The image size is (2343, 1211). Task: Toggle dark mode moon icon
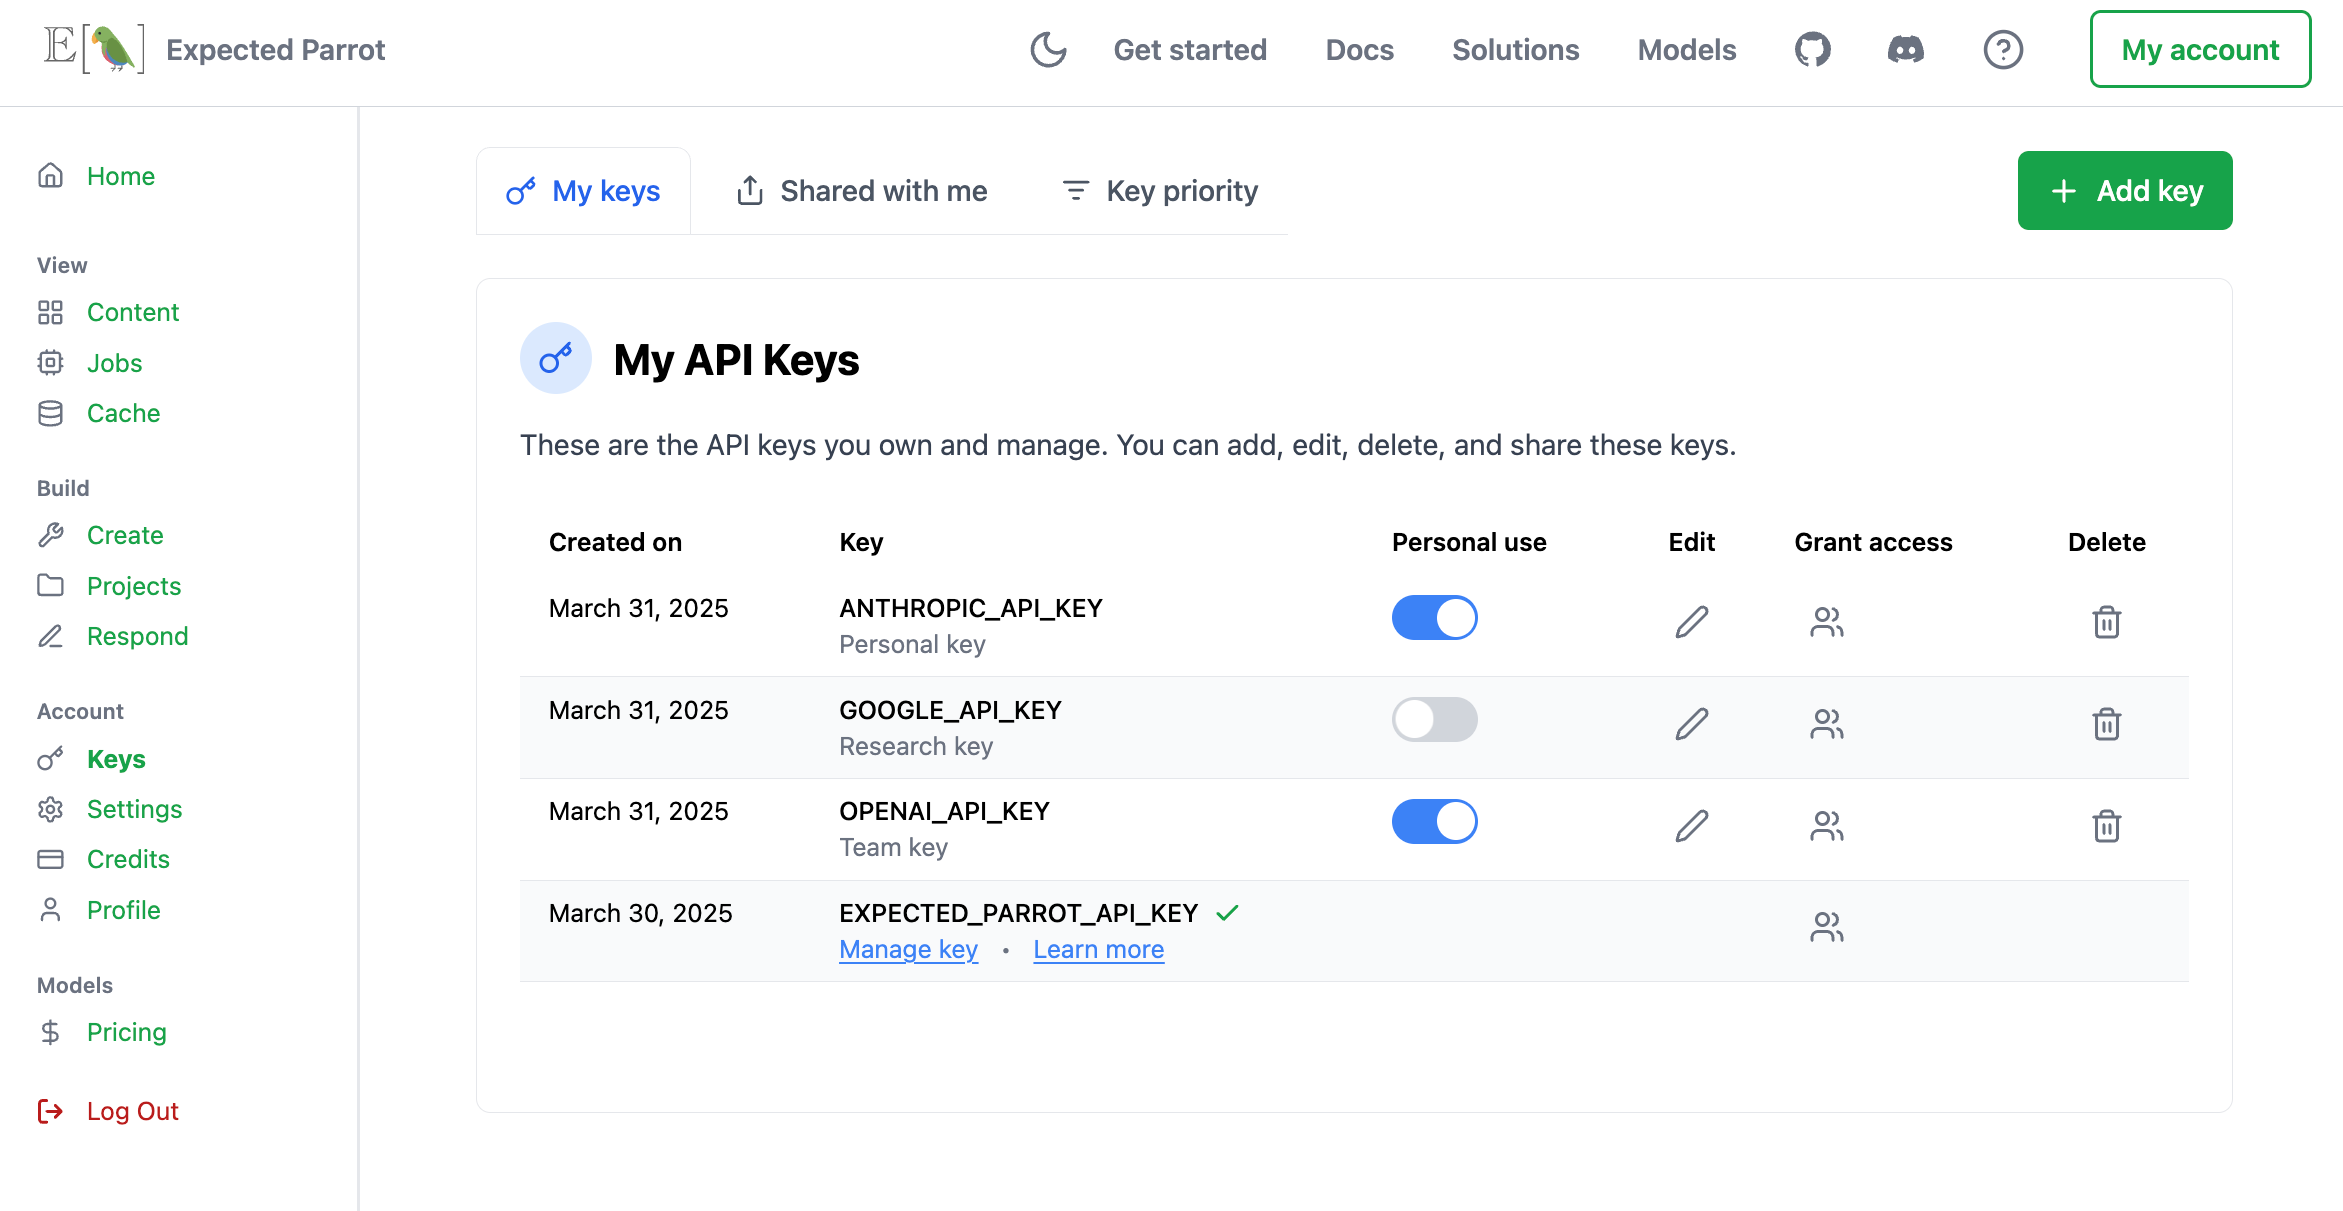(x=1048, y=49)
